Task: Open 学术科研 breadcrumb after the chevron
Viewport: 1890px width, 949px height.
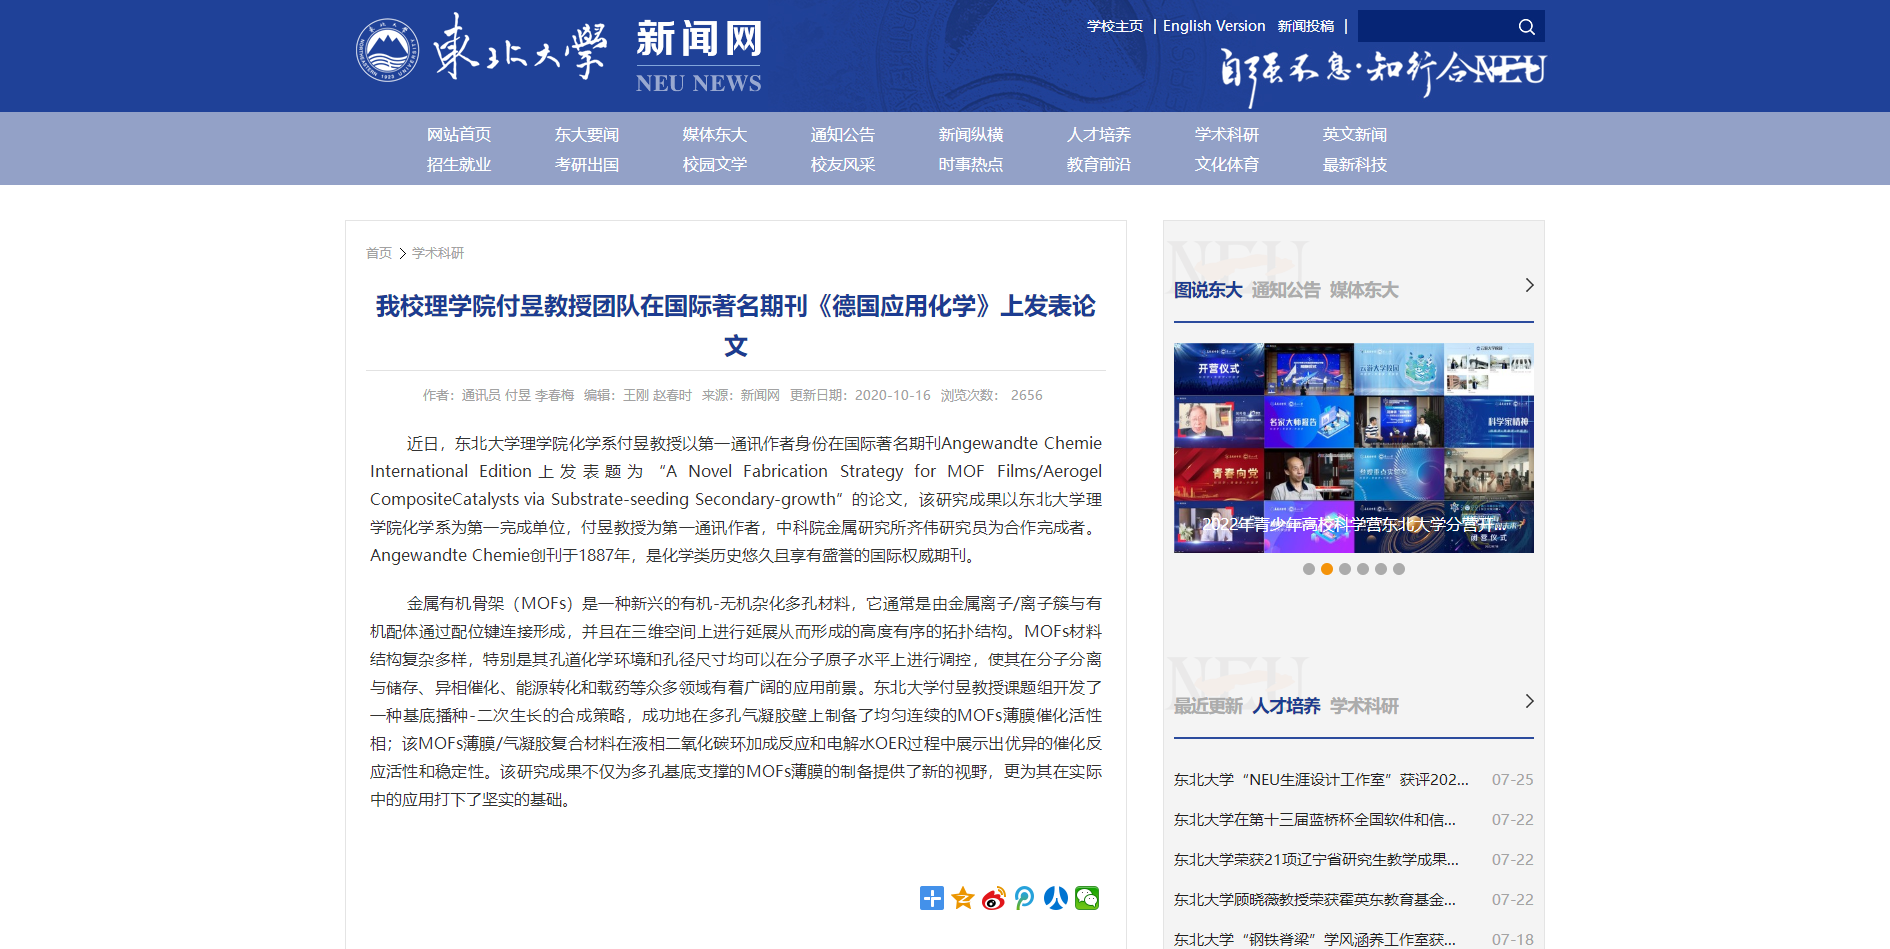Action: [x=438, y=253]
